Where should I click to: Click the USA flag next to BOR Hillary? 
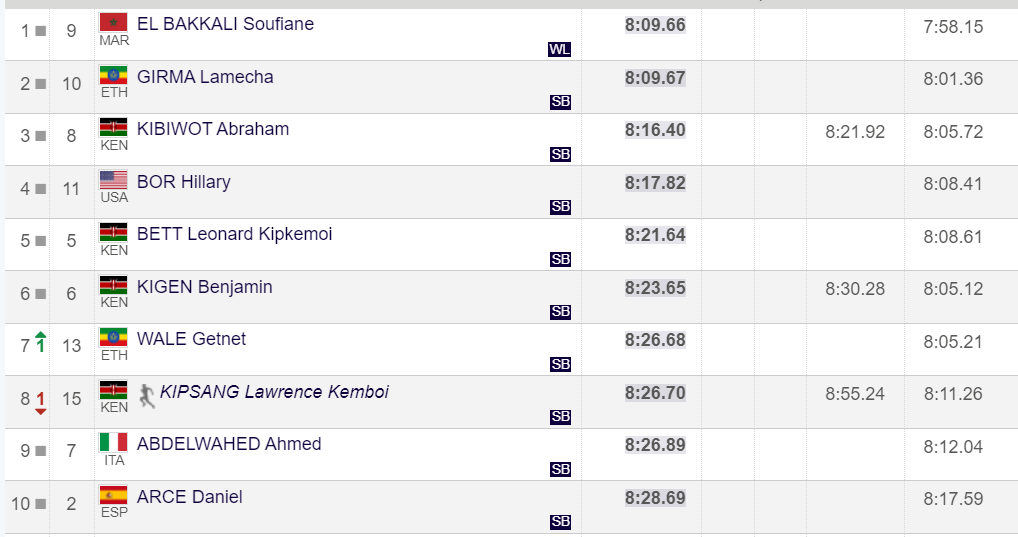click(113, 180)
